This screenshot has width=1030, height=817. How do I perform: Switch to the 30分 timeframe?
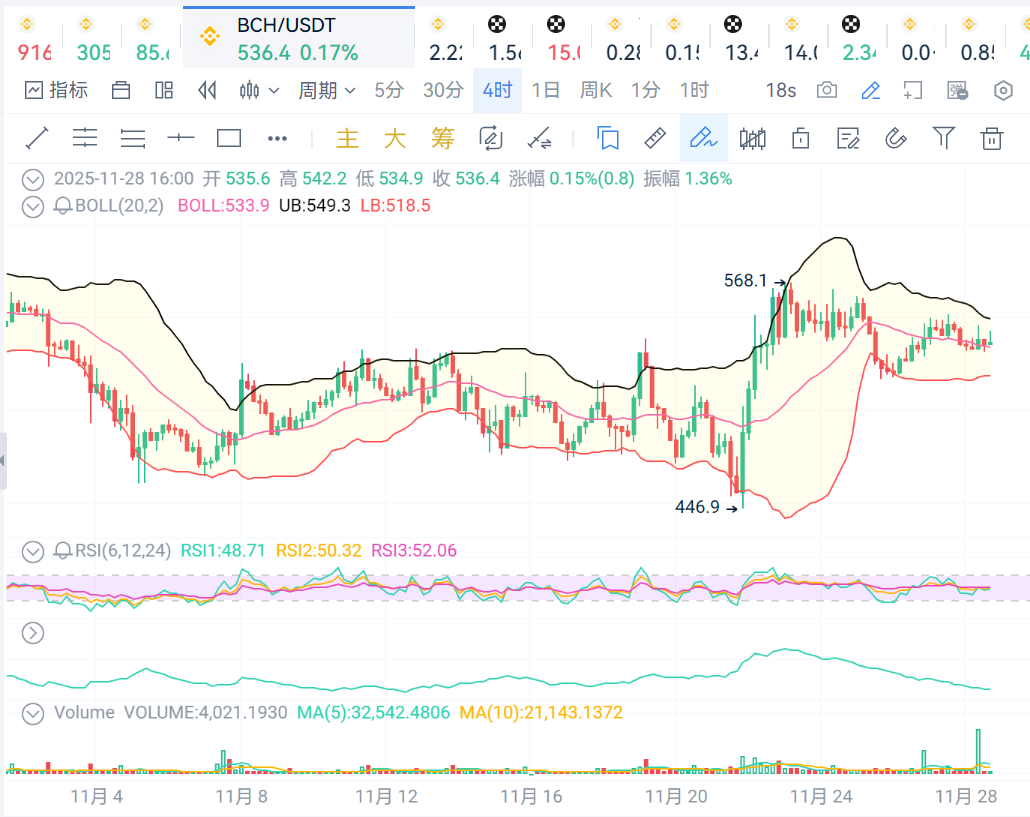point(443,91)
